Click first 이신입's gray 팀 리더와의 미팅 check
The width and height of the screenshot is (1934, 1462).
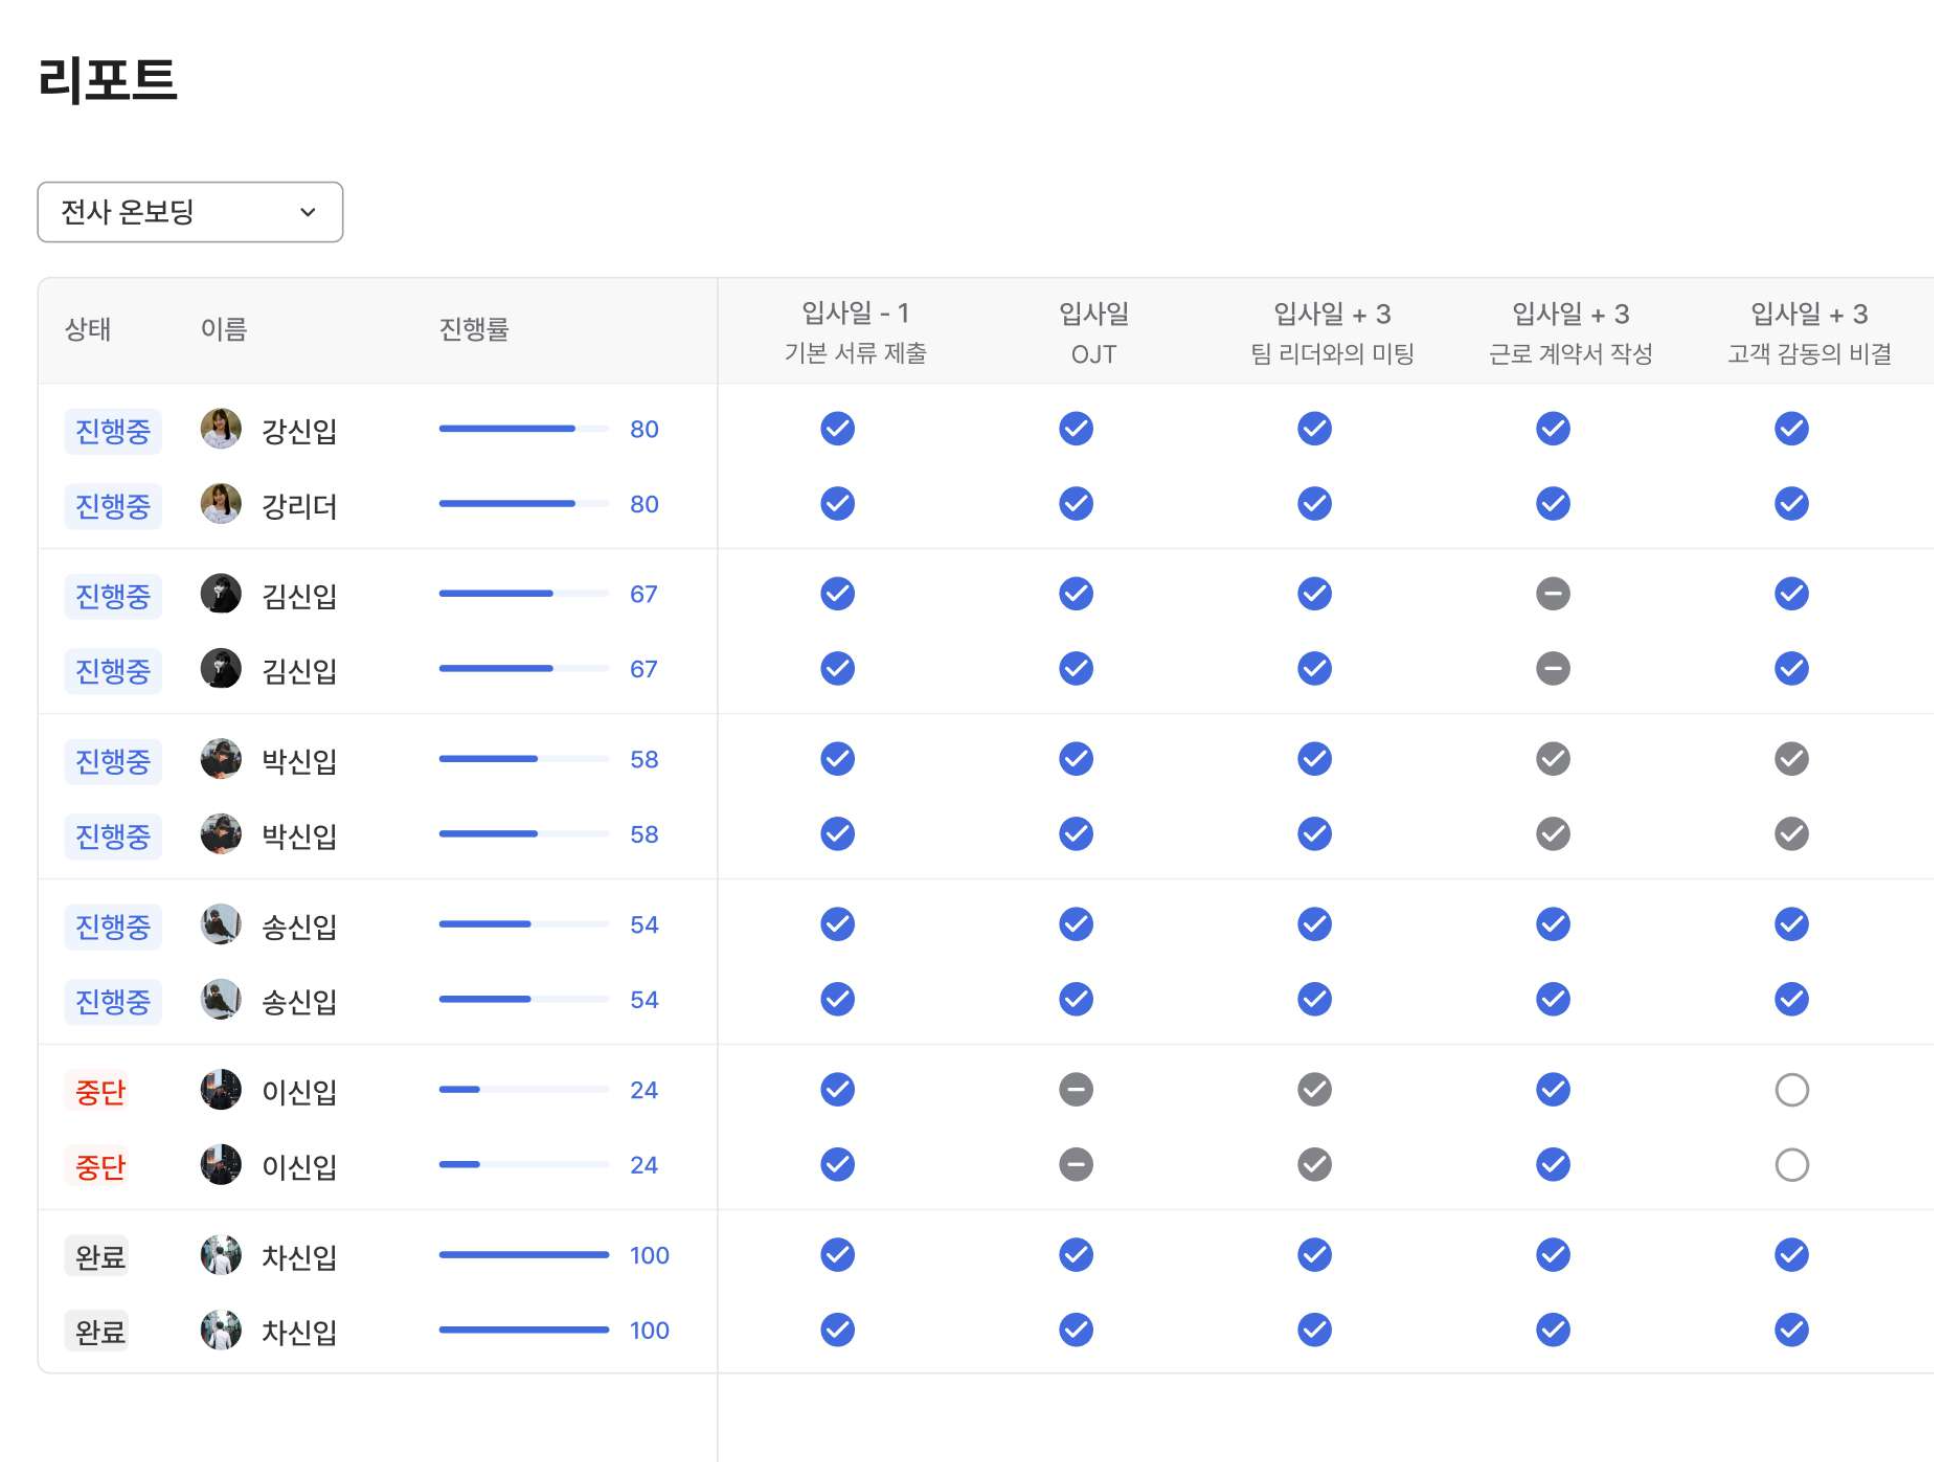[1314, 1090]
